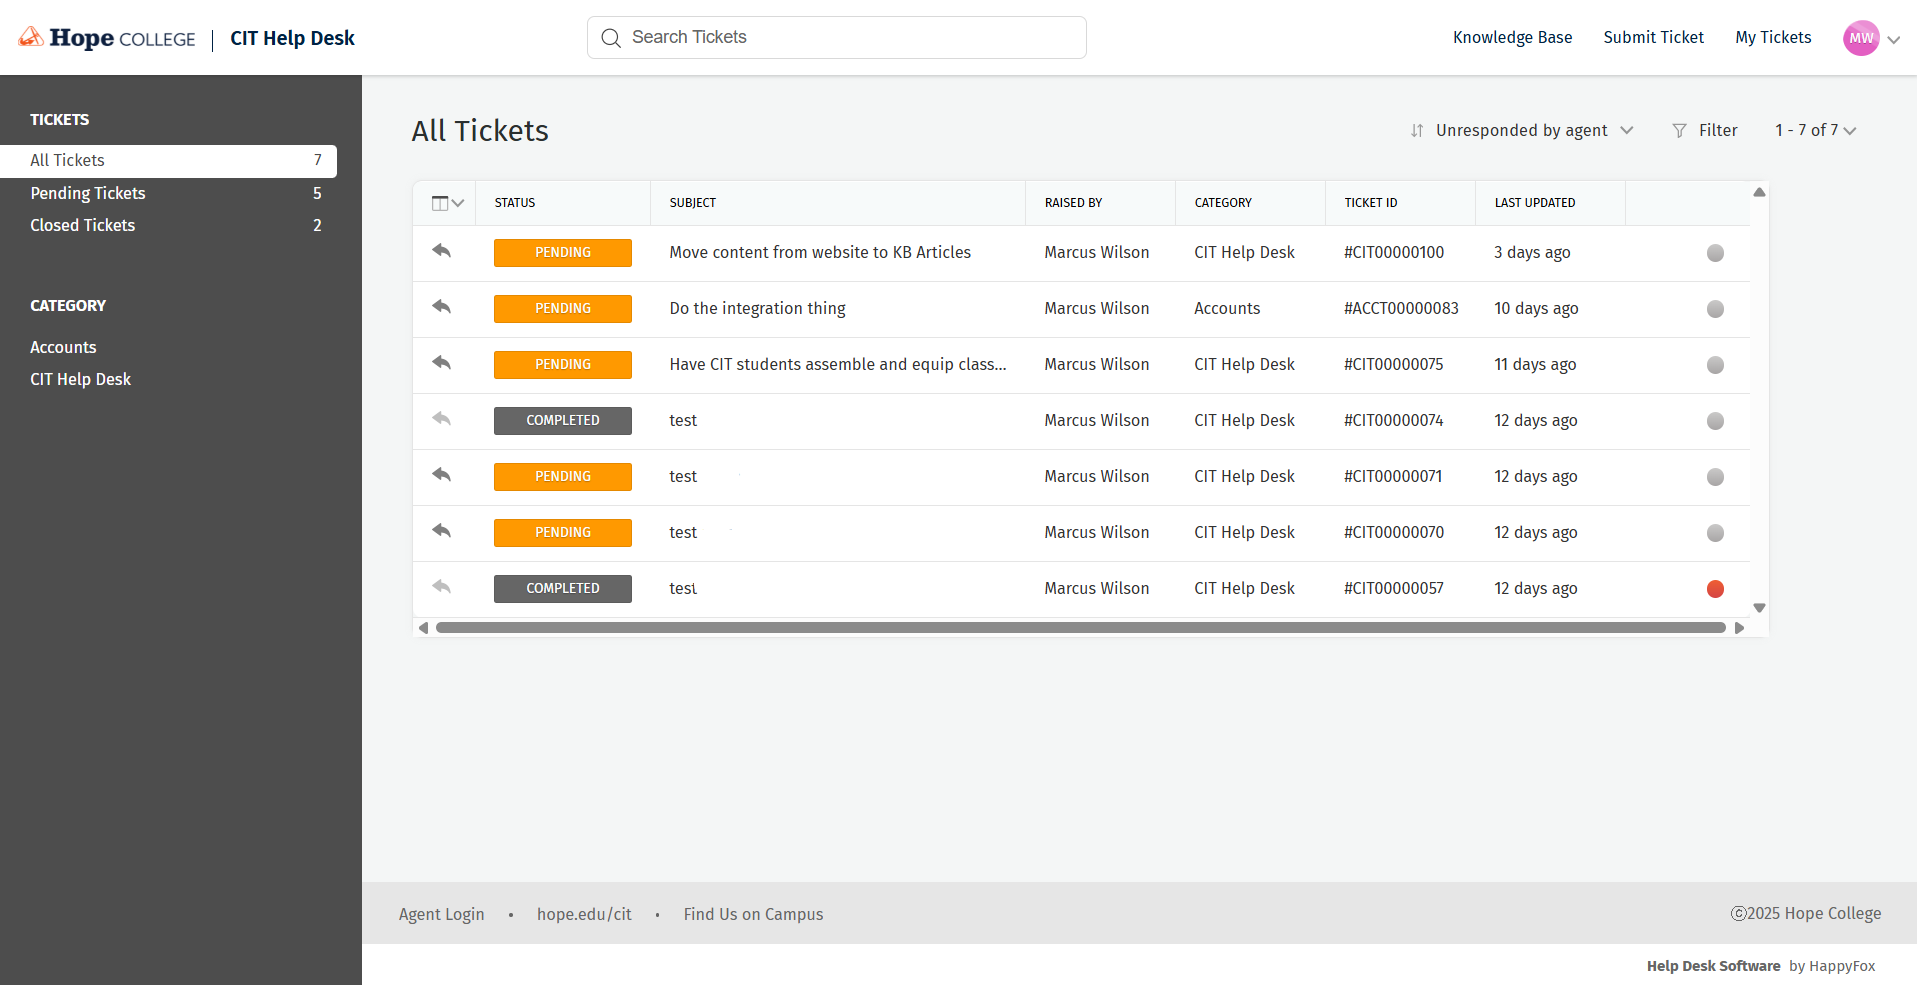Click COMPLETED badge on ticket #CIT00000057
The width and height of the screenshot is (1917, 985).
[x=563, y=589]
